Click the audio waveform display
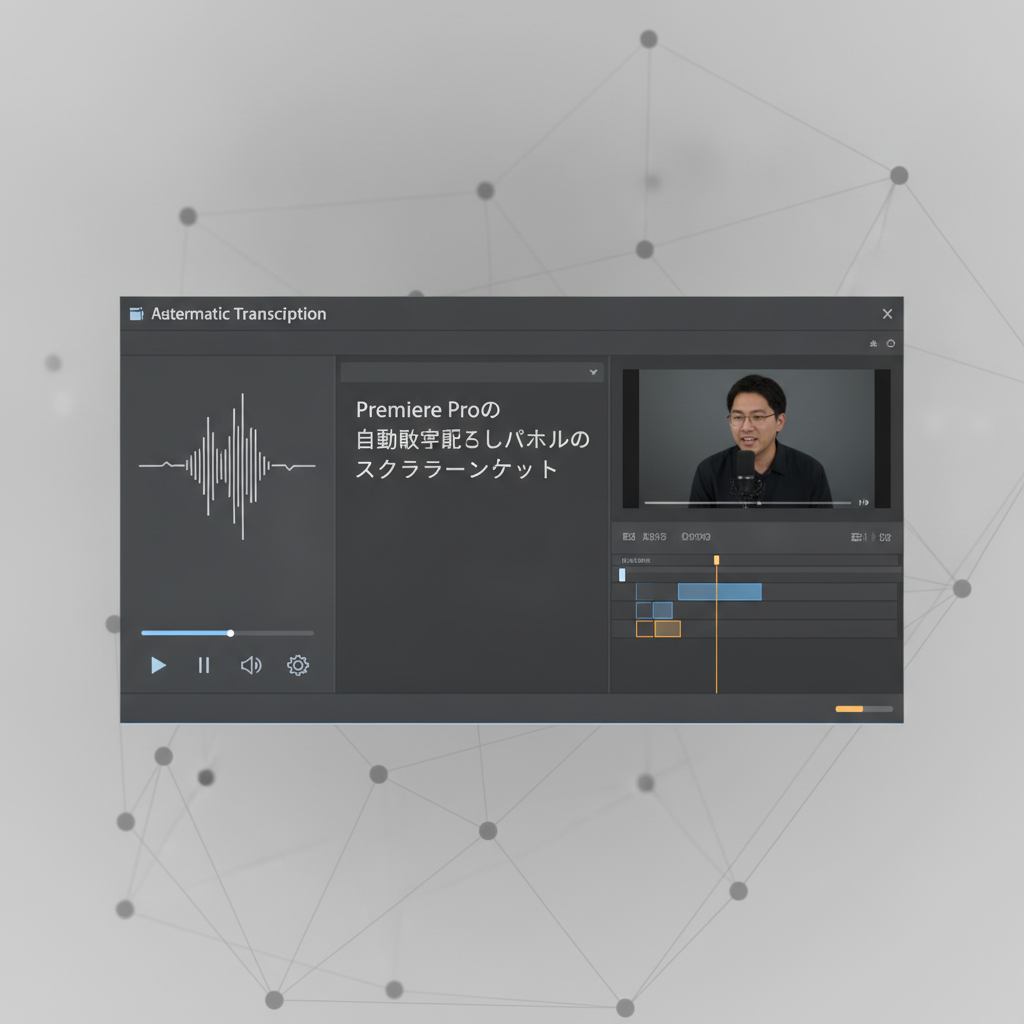The image size is (1024, 1024). 227,466
